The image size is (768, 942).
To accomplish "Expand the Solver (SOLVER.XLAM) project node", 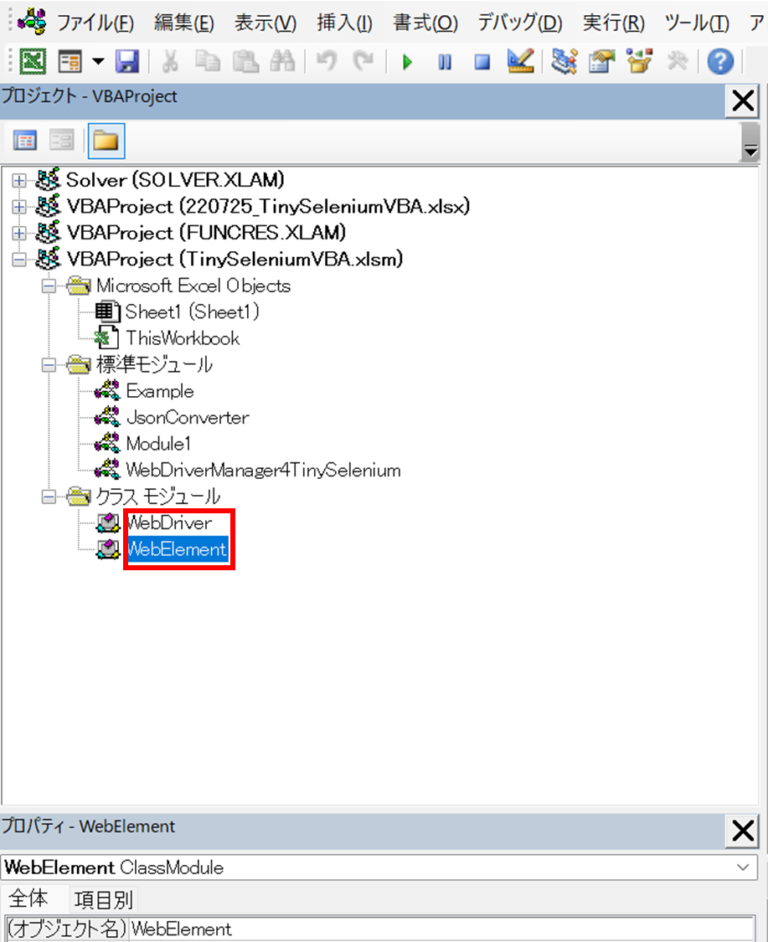I will [19, 180].
